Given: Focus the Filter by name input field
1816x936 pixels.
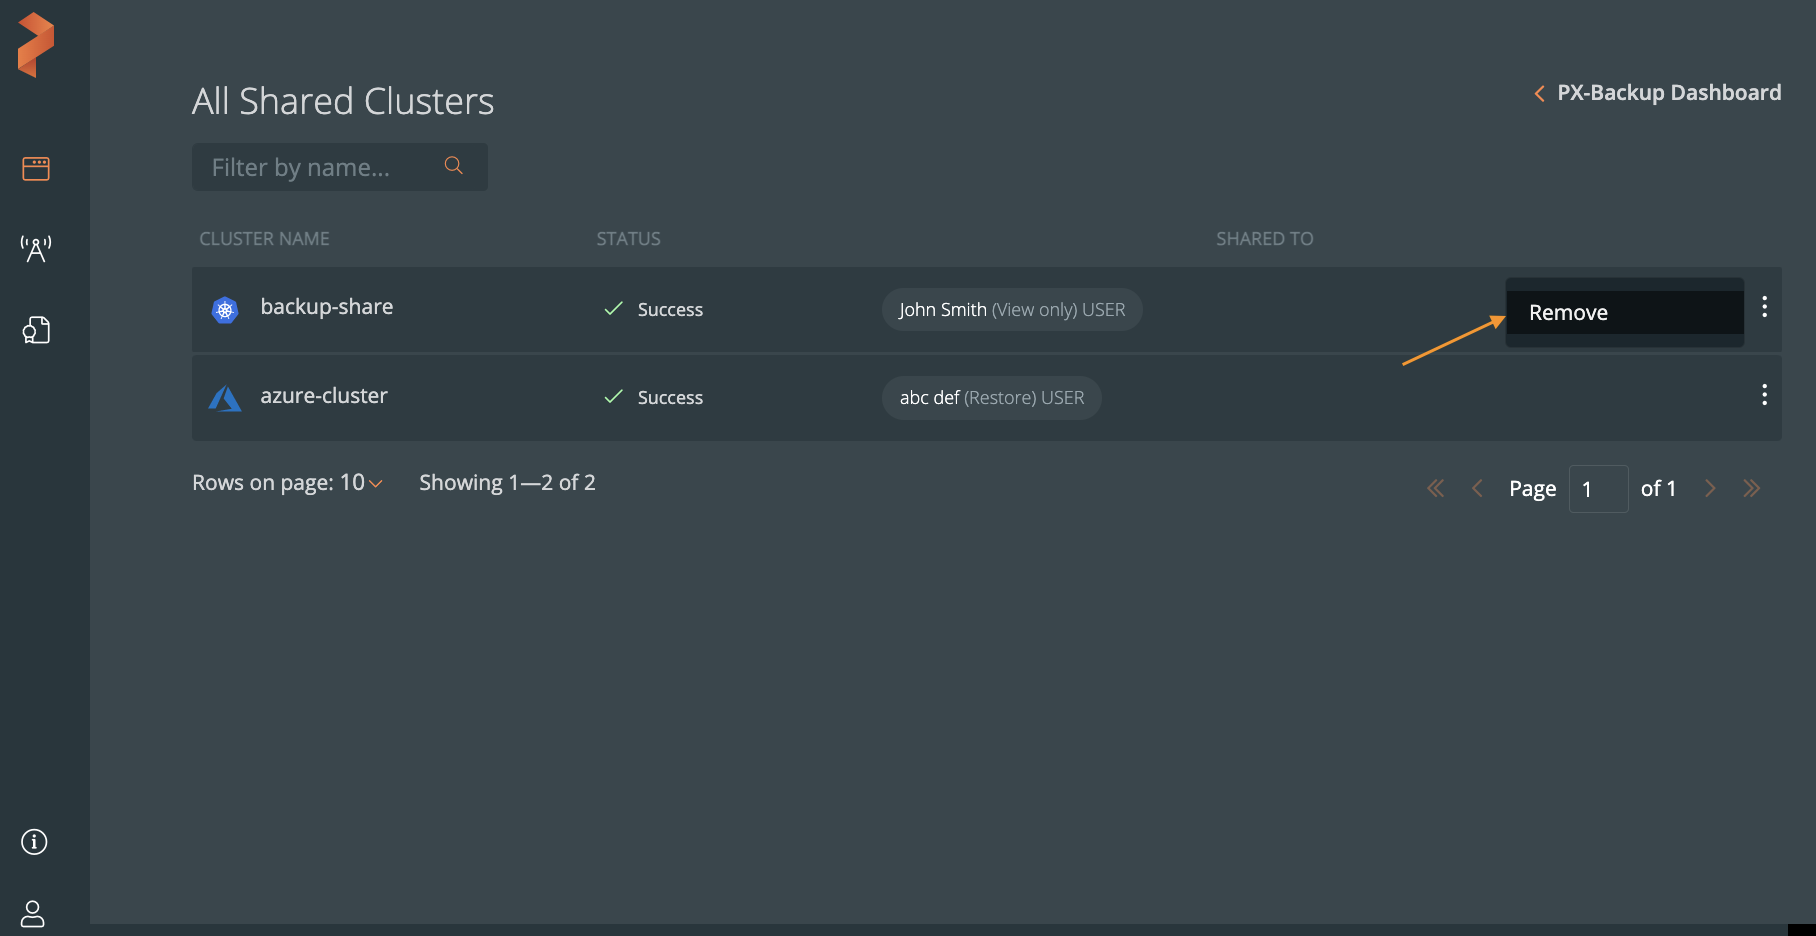Looking at the screenshot, I should point(320,167).
